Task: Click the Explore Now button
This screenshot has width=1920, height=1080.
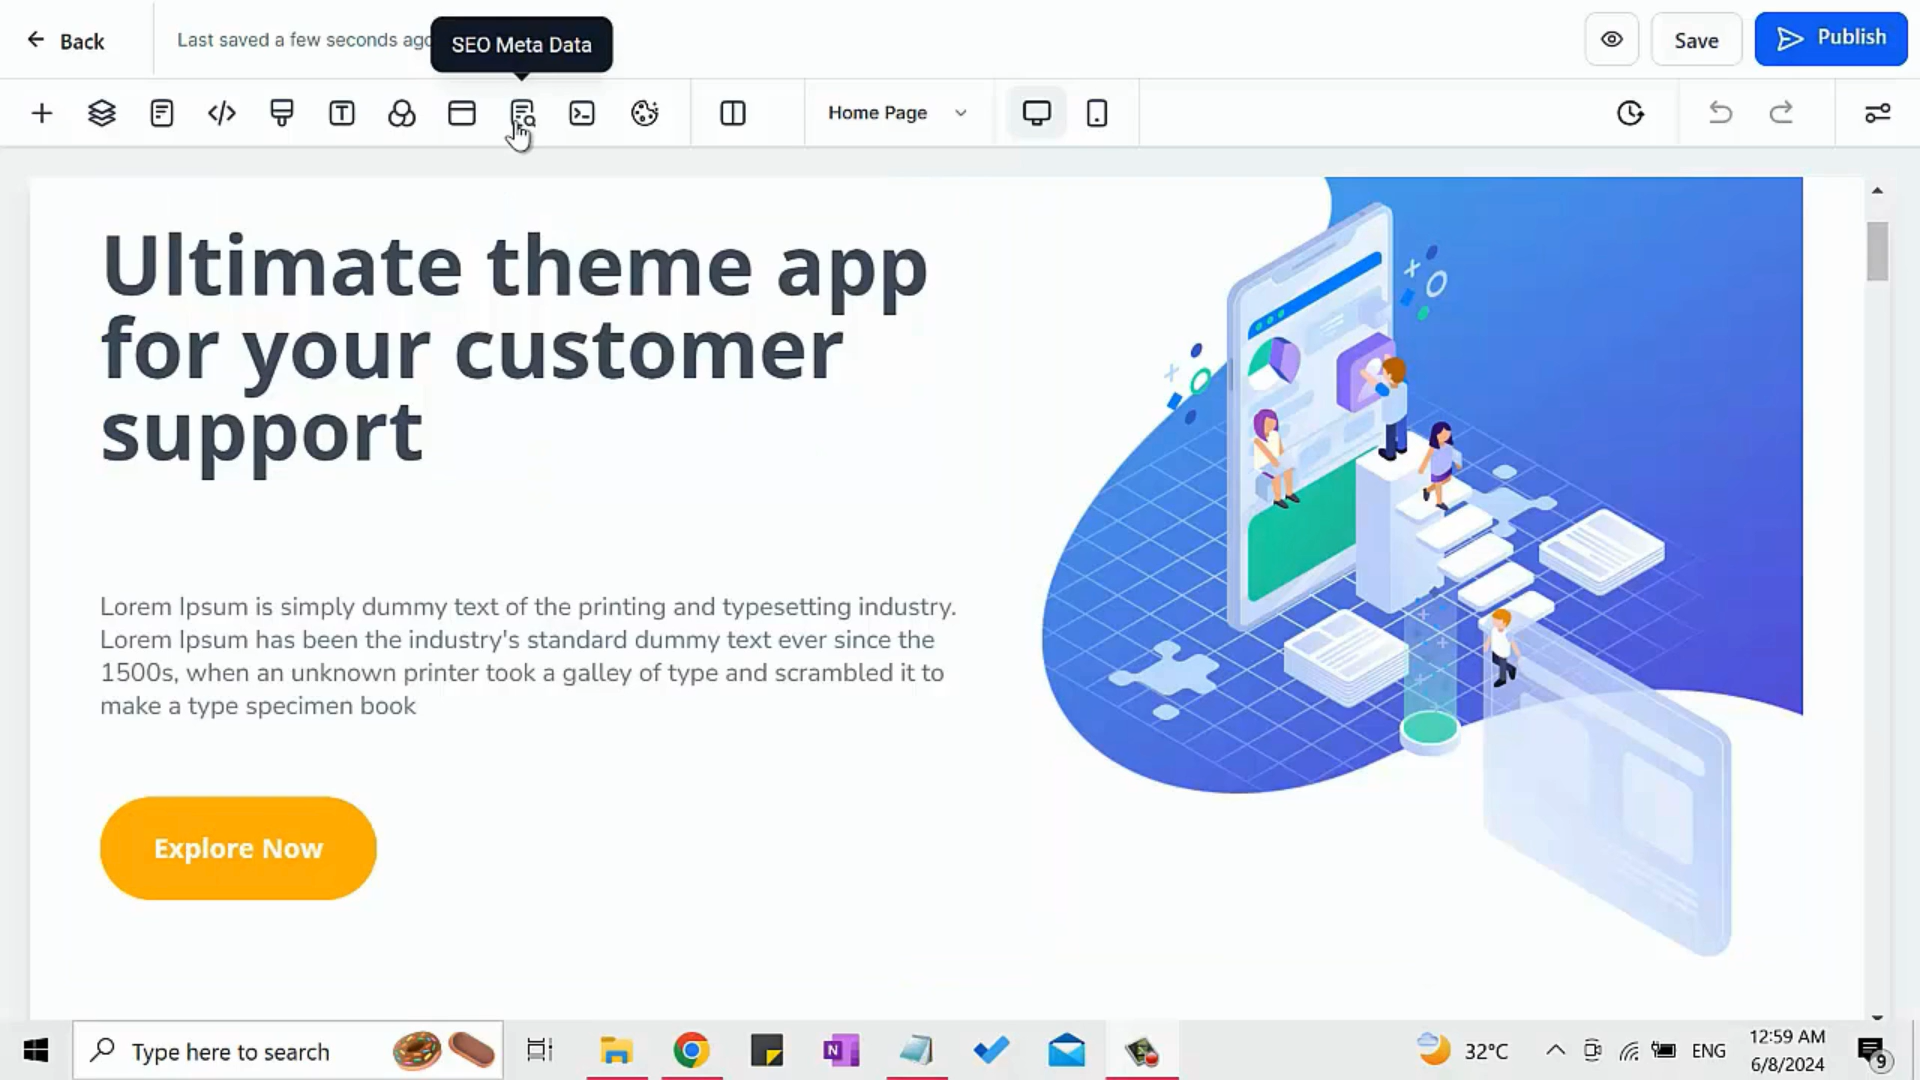Action: 238,848
